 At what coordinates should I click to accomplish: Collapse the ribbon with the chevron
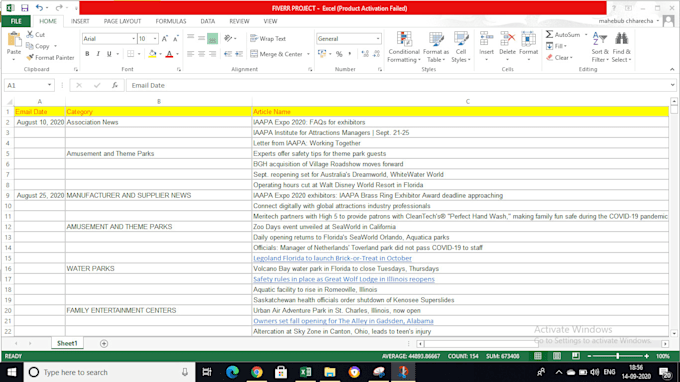click(x=672, y=69)
